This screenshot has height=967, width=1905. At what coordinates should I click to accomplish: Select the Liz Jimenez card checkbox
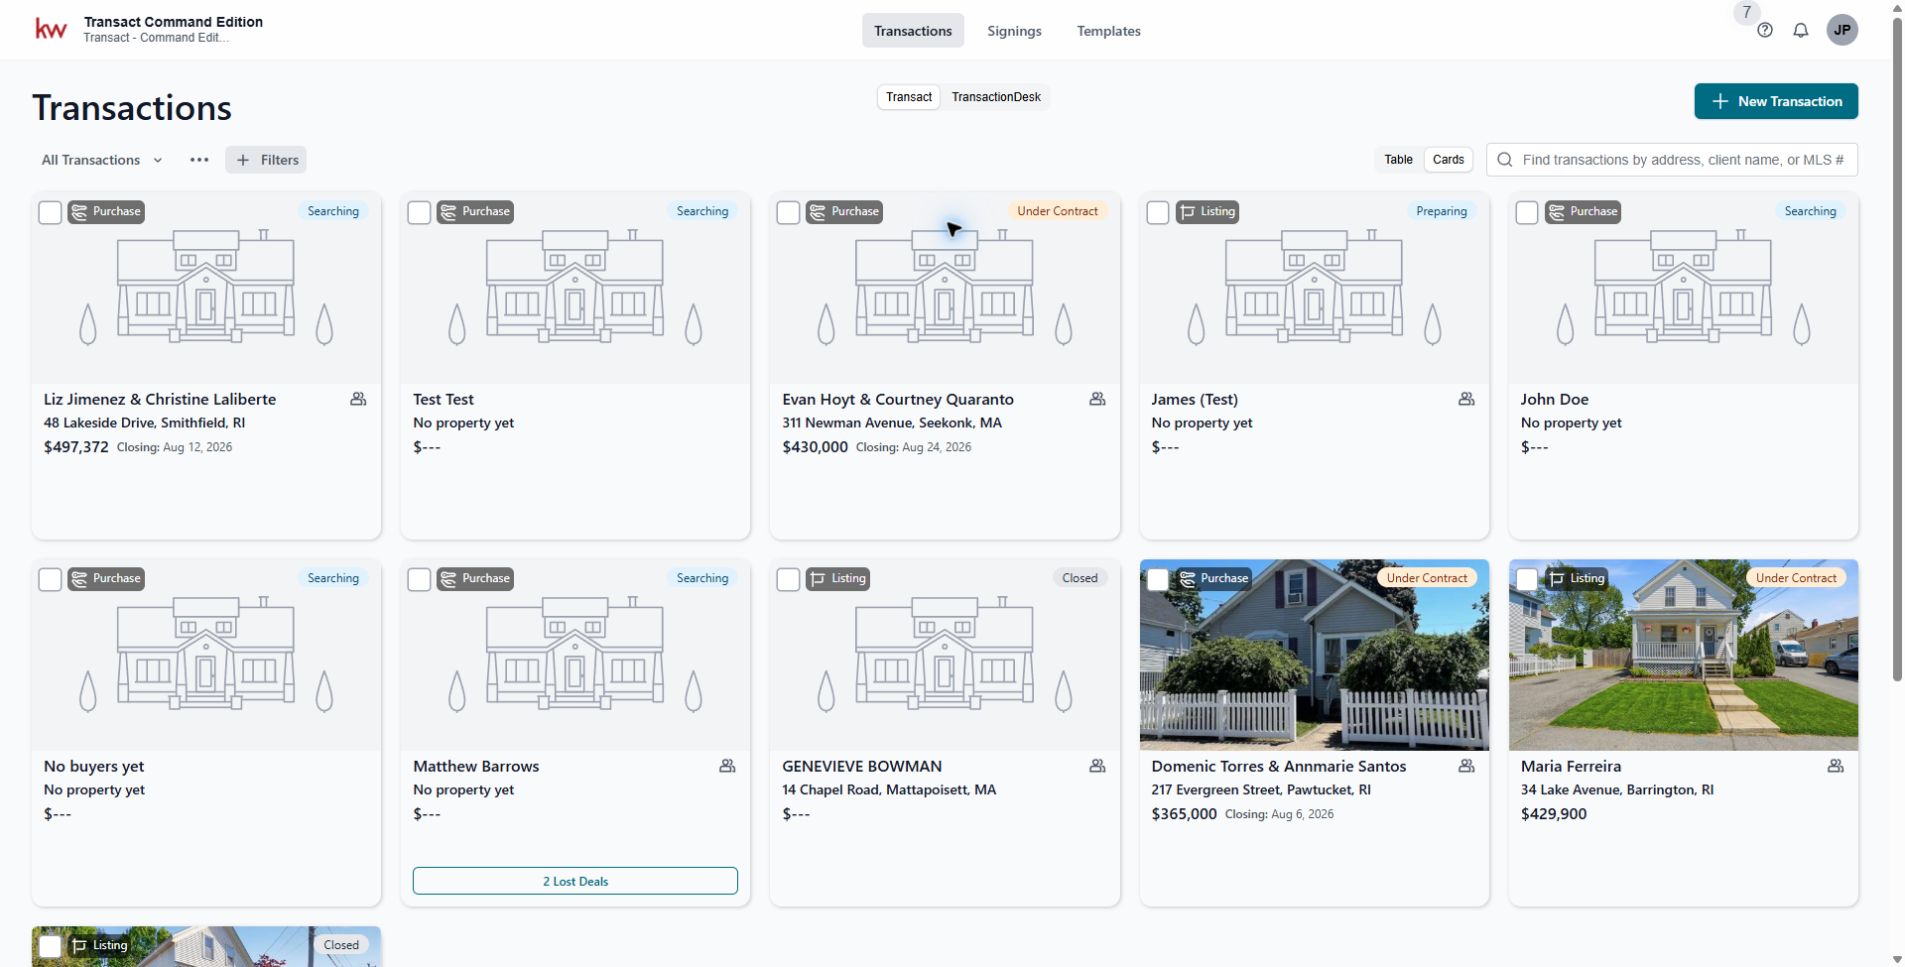click(50, 213)
